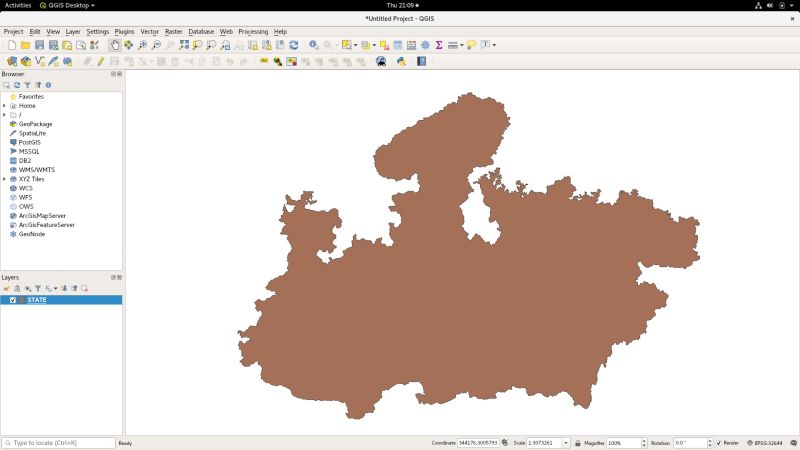
Task: Click the Help contents book icon
Action: tap(421, 62)
